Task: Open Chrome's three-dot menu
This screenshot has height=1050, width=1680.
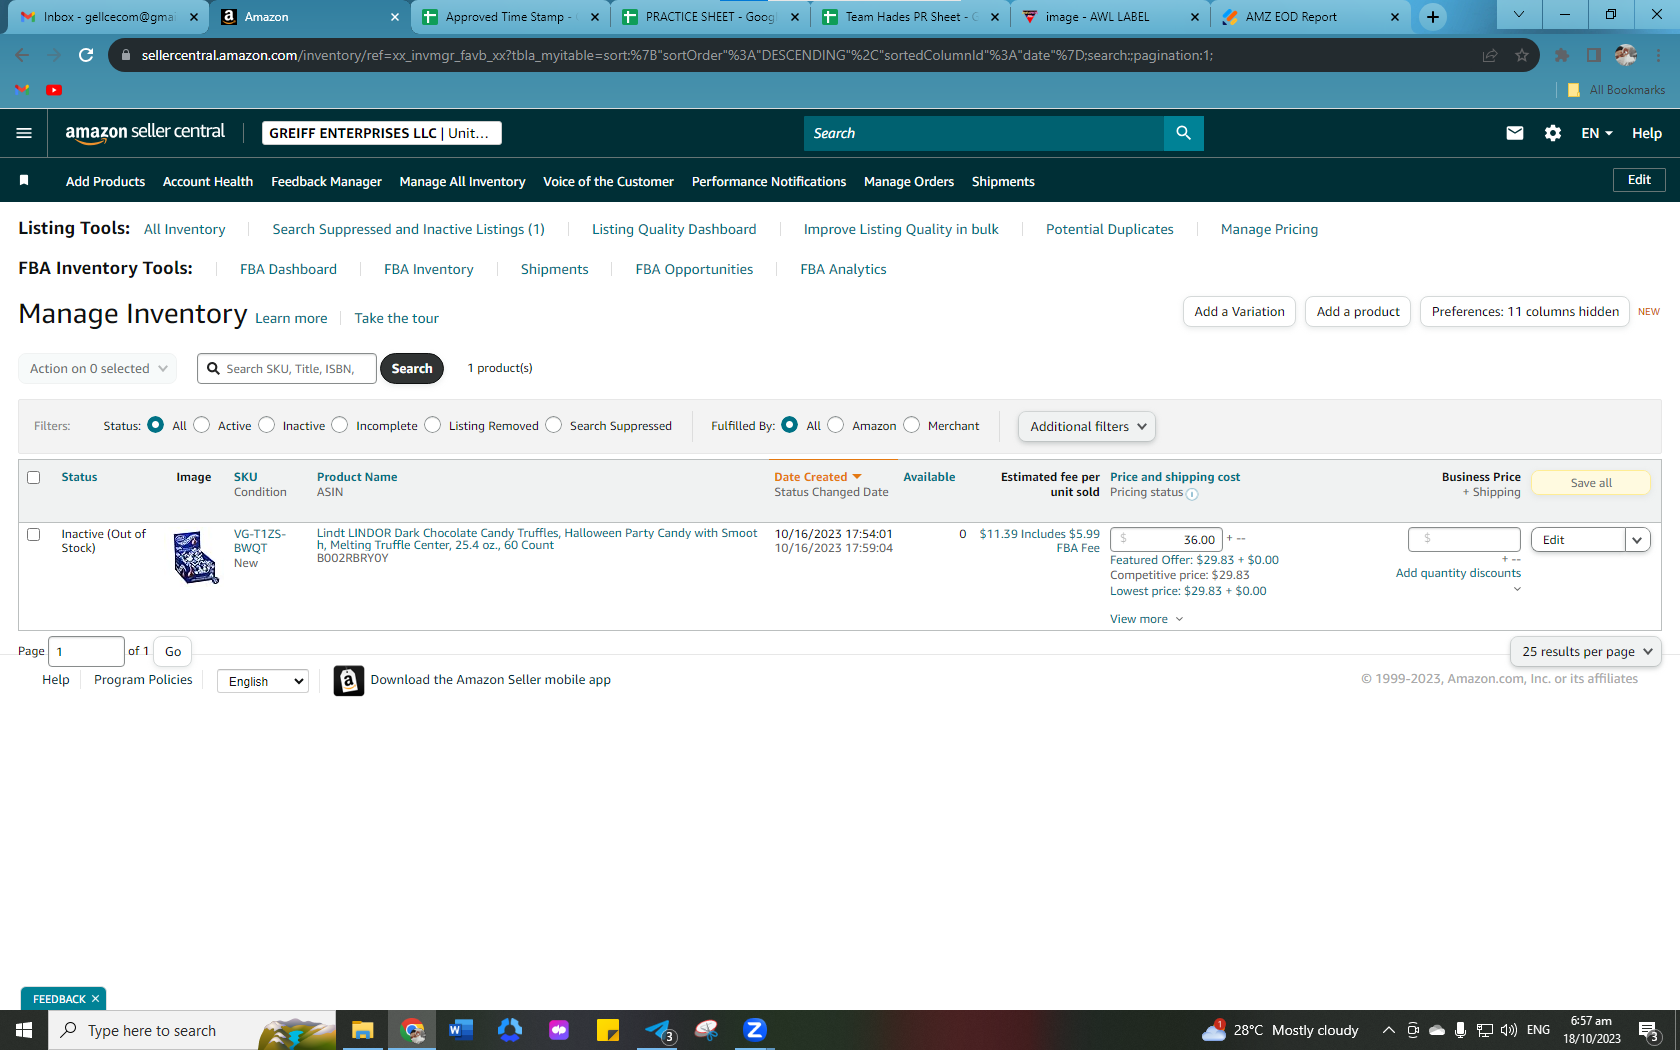Action: (x=1658, y=55)
